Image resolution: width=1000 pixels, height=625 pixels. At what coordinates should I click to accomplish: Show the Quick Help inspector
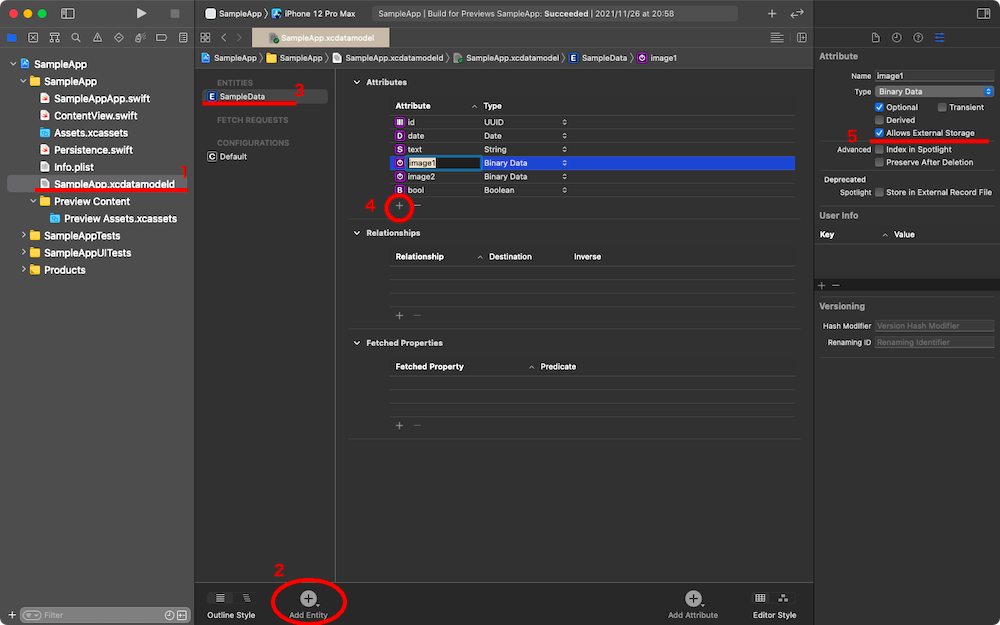click(918, 38)
